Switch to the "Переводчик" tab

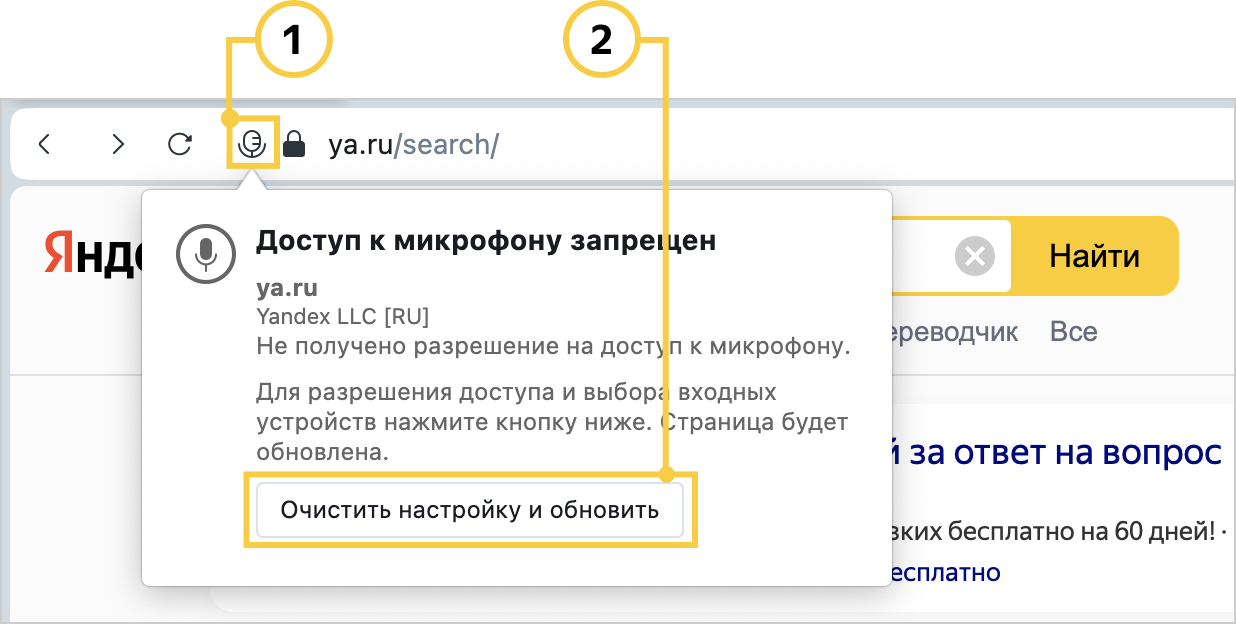click(948, 332)
